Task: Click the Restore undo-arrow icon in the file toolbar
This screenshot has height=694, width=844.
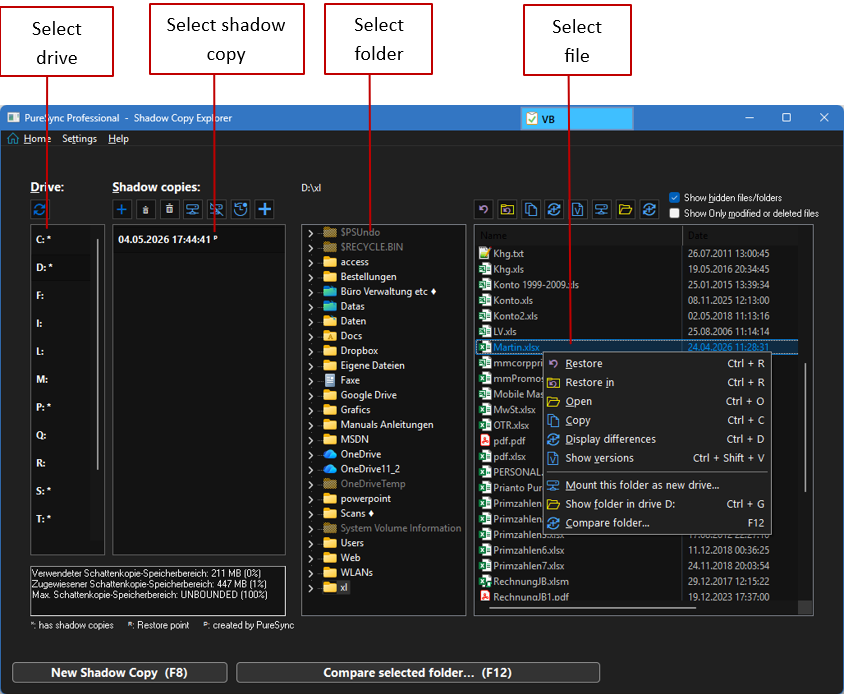Action: tap(483, 209)
